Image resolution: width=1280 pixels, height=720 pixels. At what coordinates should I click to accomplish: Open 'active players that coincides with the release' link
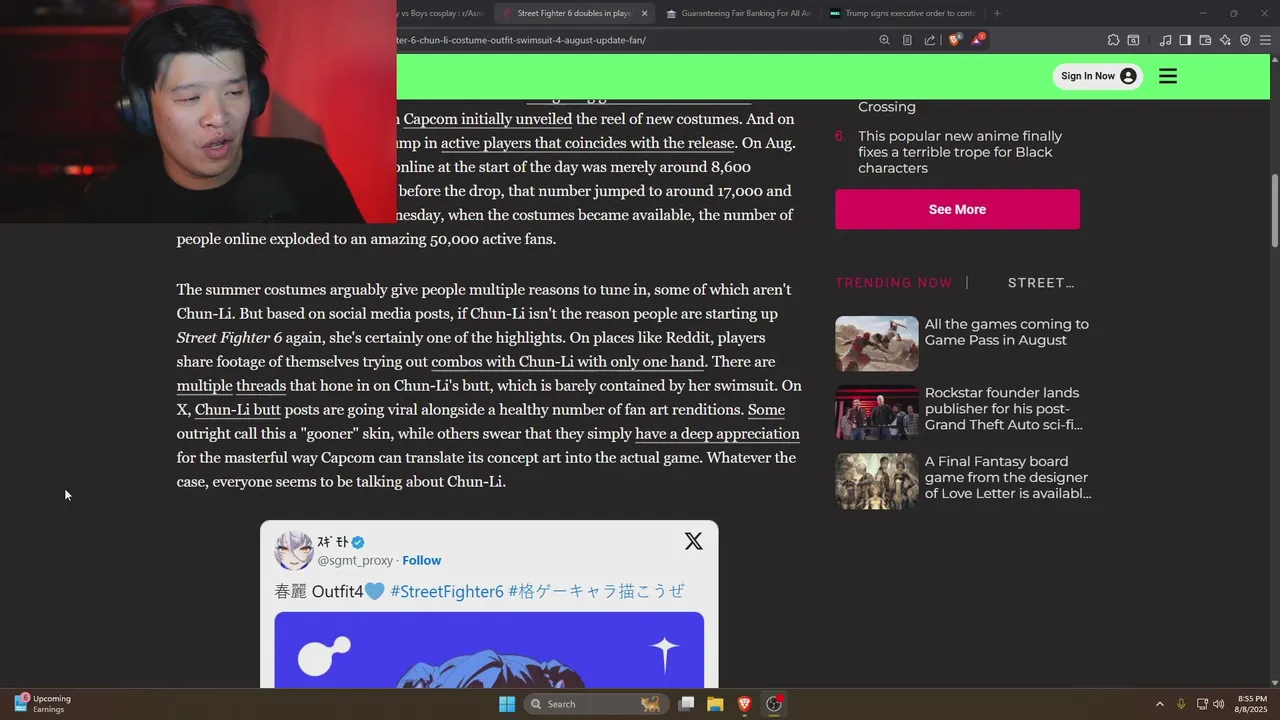[x=588, y=143]
